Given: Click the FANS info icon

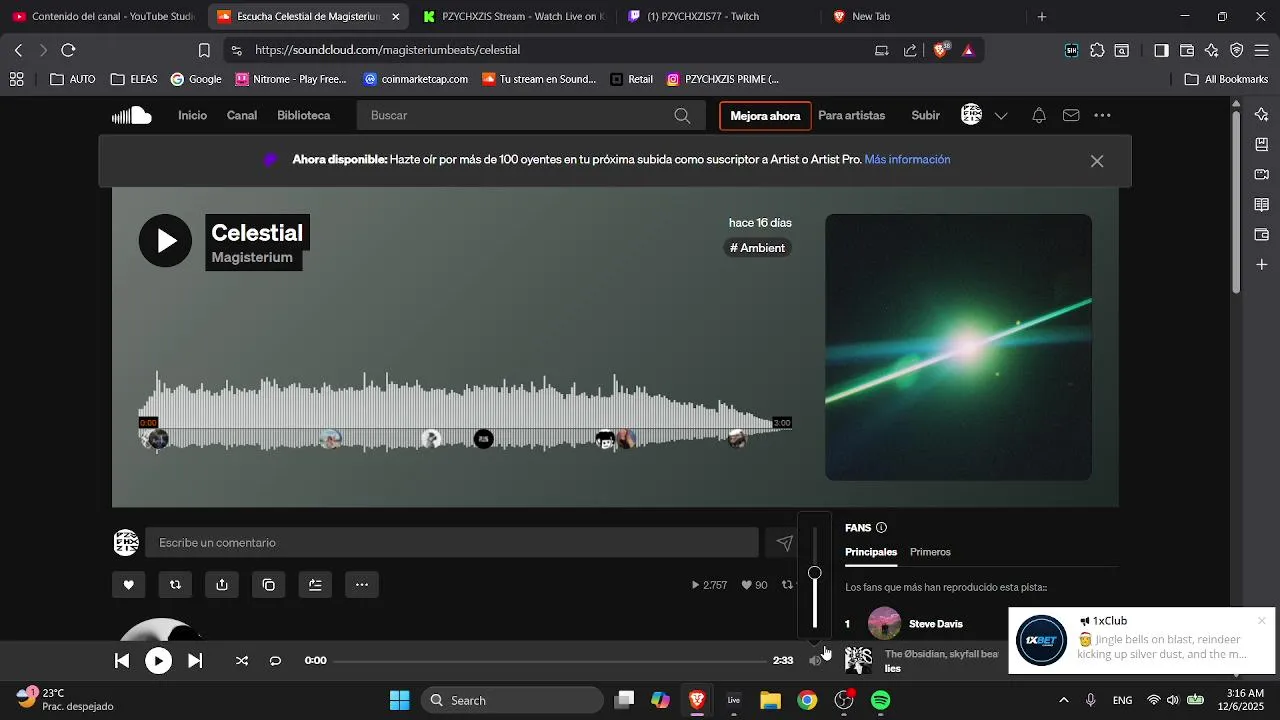Looking at the screenshot, I should pos(881,528).
